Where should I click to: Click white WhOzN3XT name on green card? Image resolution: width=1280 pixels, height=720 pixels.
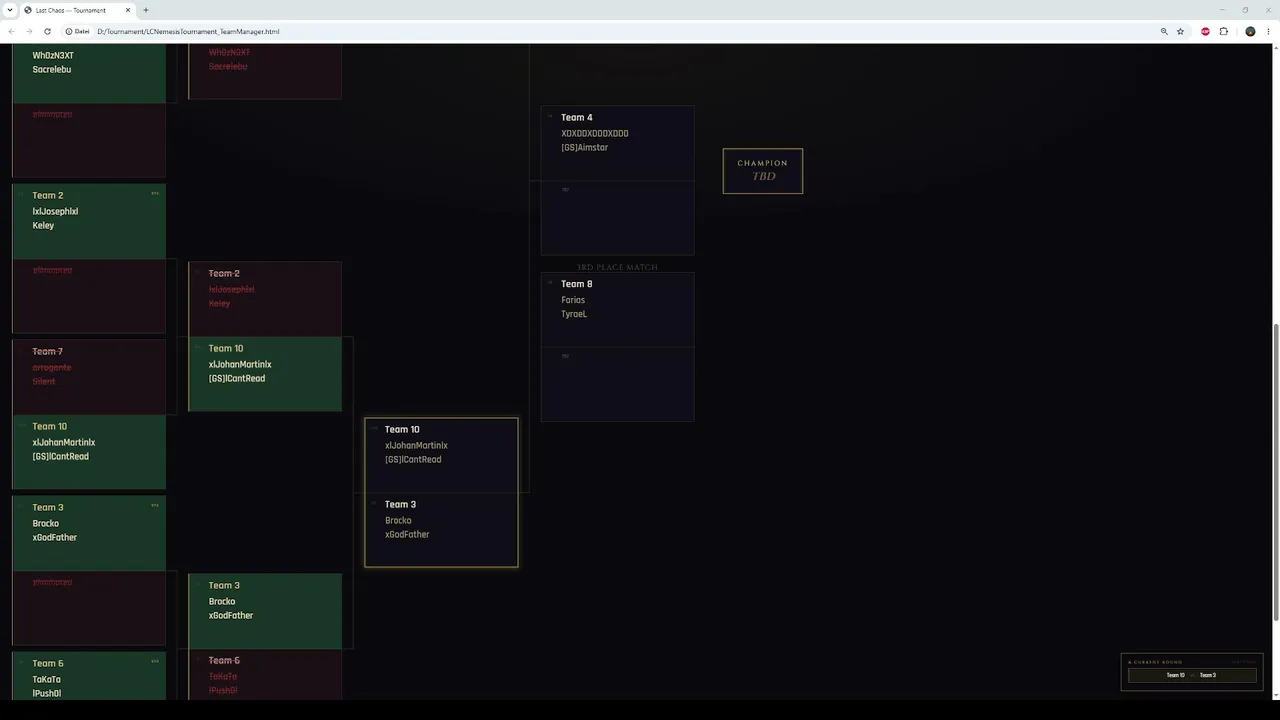[x=53, y=55]
